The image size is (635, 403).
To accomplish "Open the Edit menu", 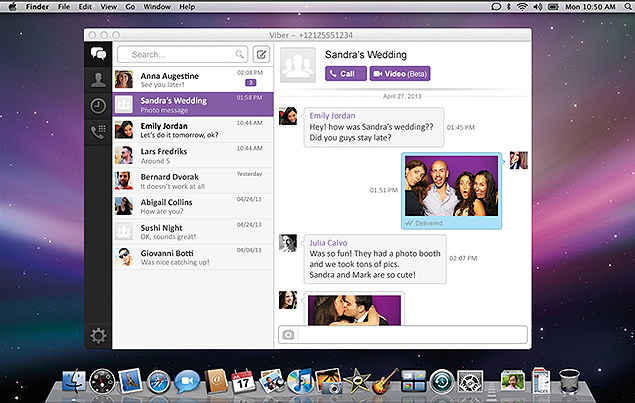I will 85,7.
